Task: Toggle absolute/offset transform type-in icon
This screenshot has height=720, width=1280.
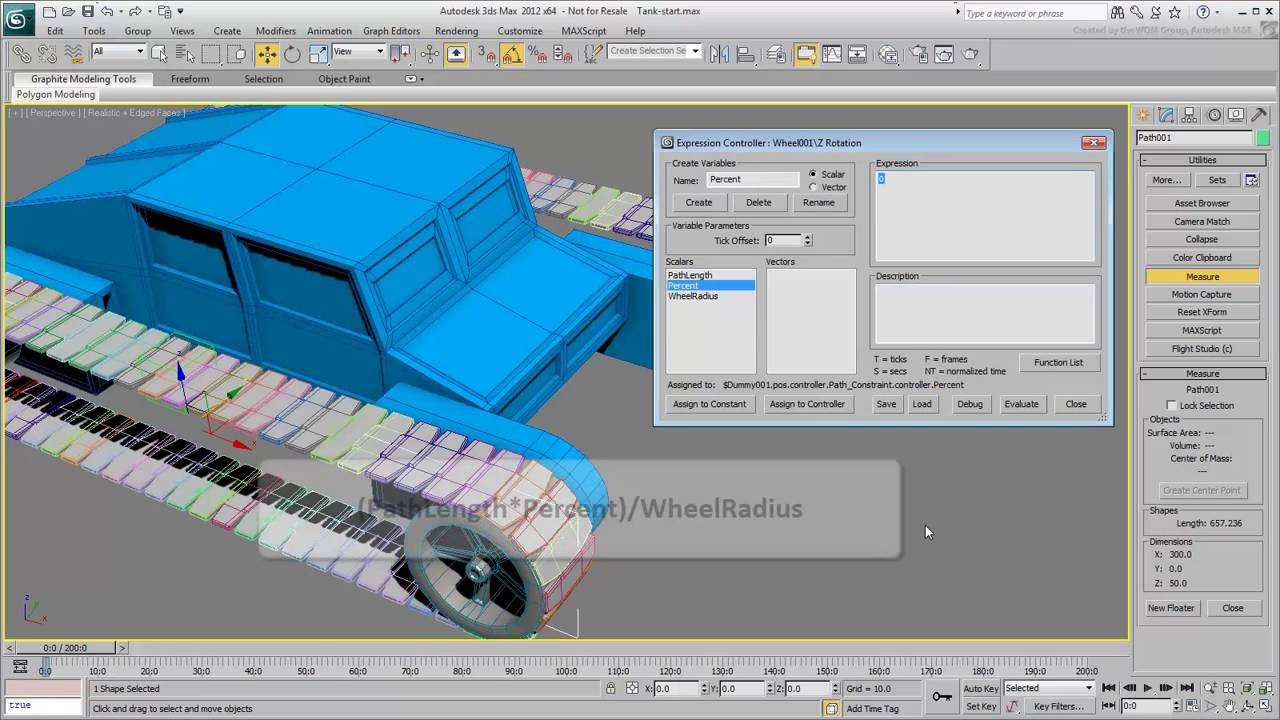Action: tap(632, 688)
